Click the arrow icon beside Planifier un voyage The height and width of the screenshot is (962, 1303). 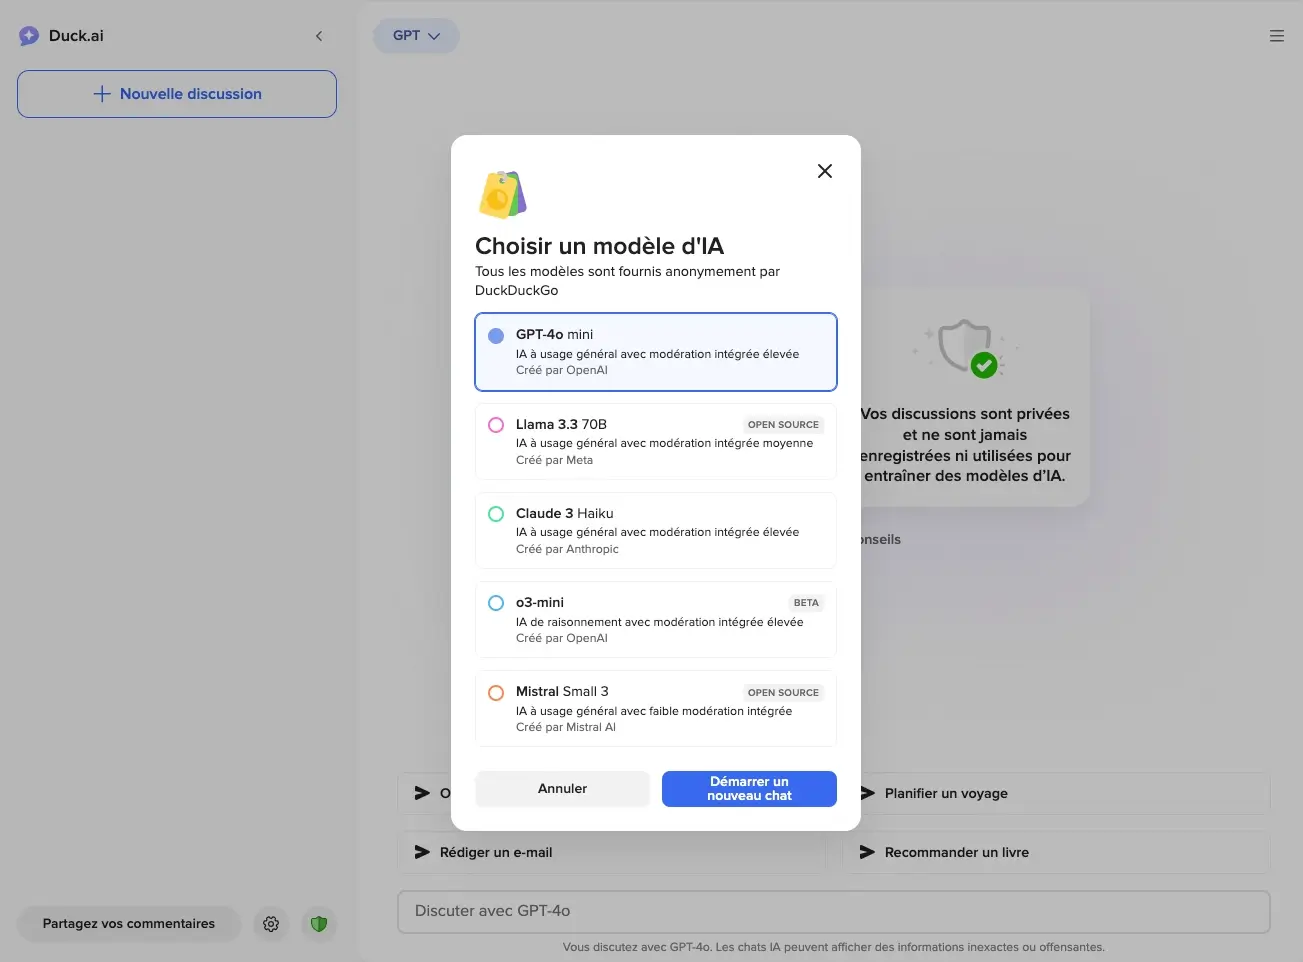[867, 793]
